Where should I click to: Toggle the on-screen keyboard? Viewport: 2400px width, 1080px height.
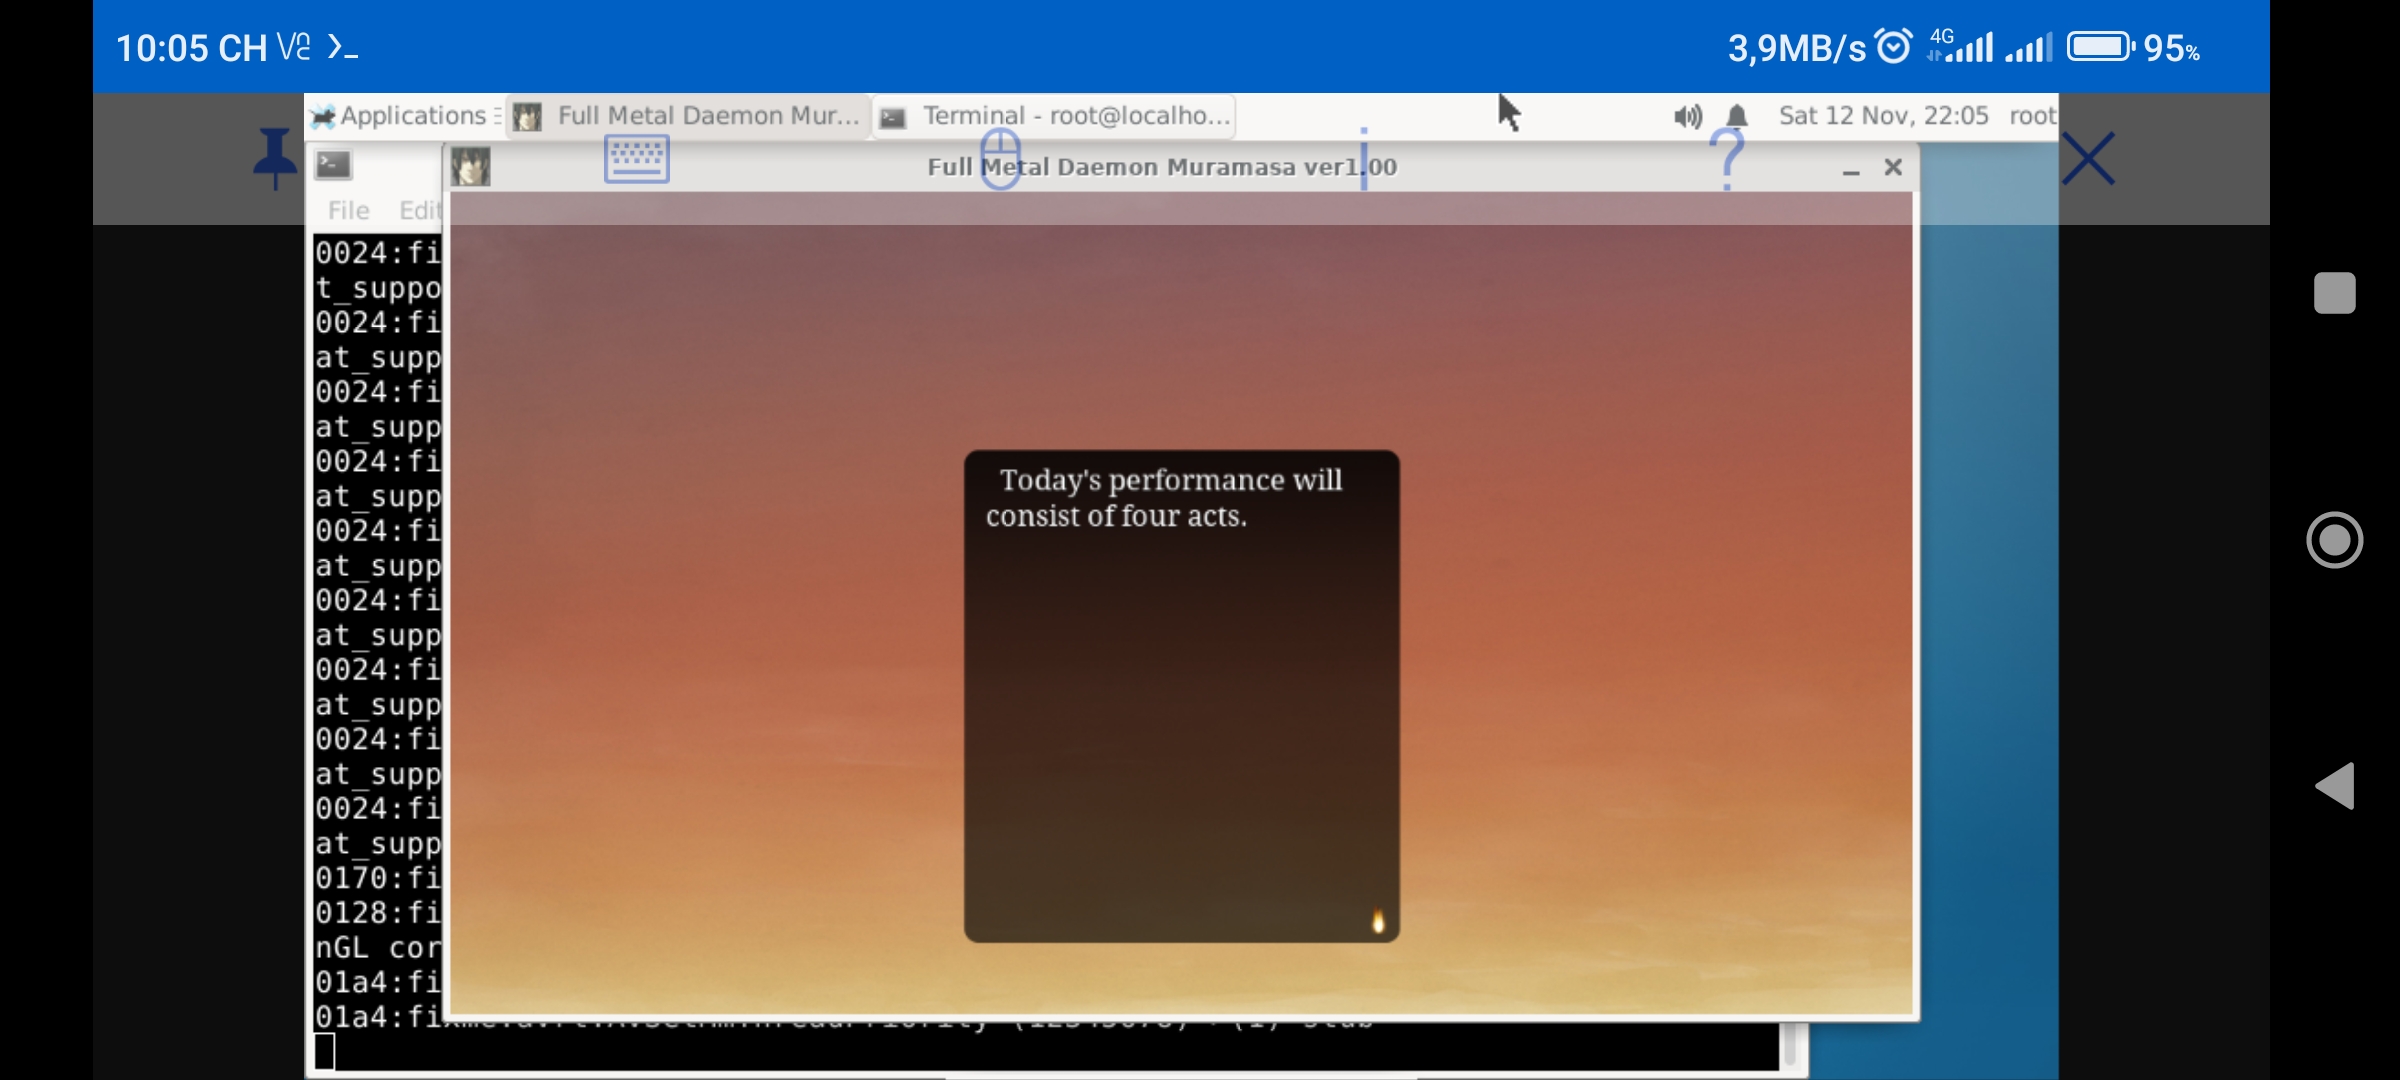[x=637, y=158]
